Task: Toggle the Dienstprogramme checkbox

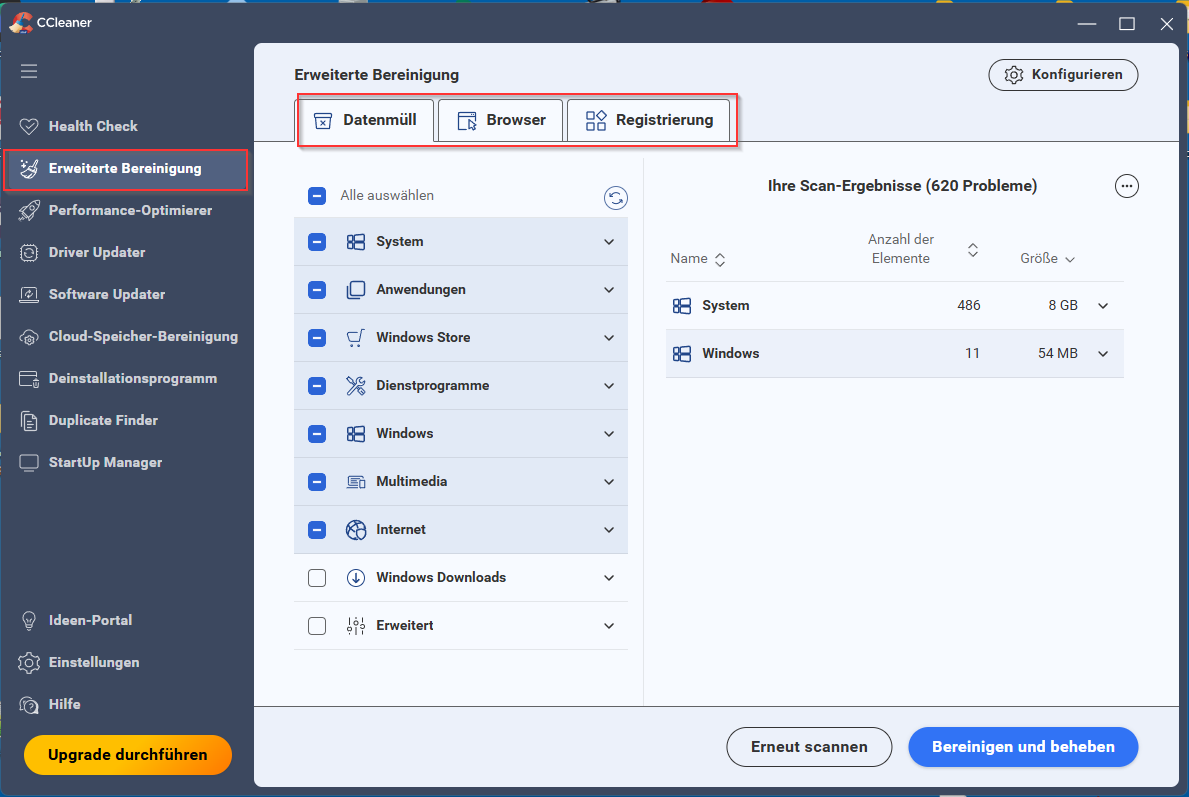Action: [317, 385]
